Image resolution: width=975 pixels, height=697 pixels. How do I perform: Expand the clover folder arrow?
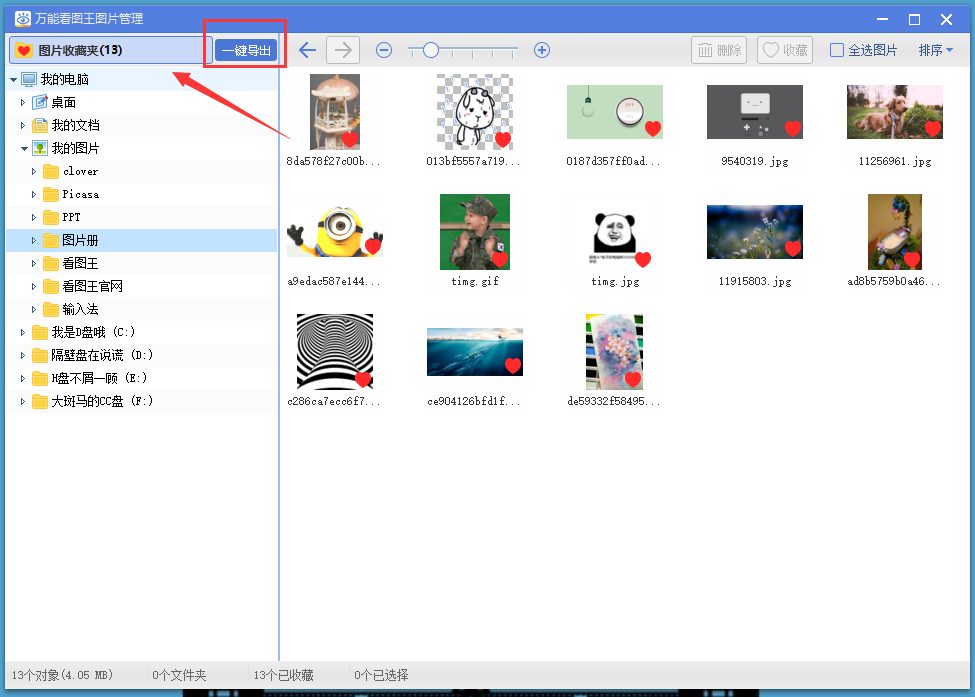pyautogui.click(x=34, y=171)
